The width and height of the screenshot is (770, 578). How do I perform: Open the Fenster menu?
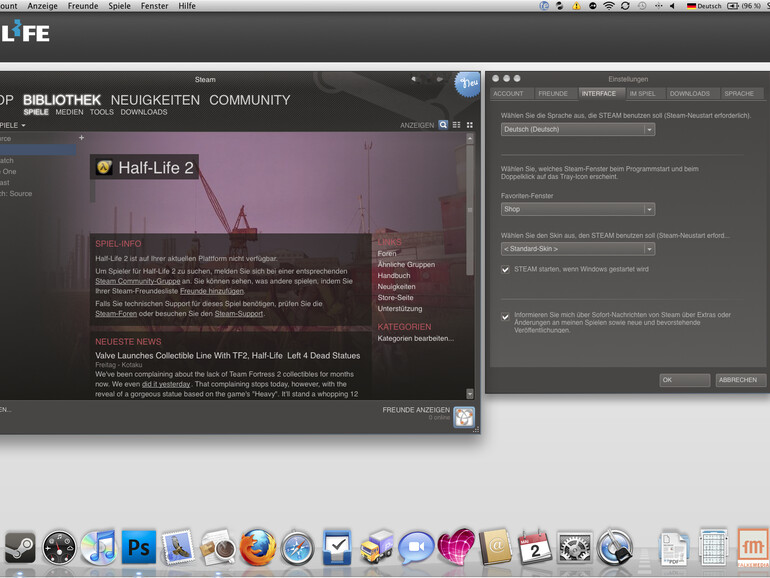(x=154, y=6)
